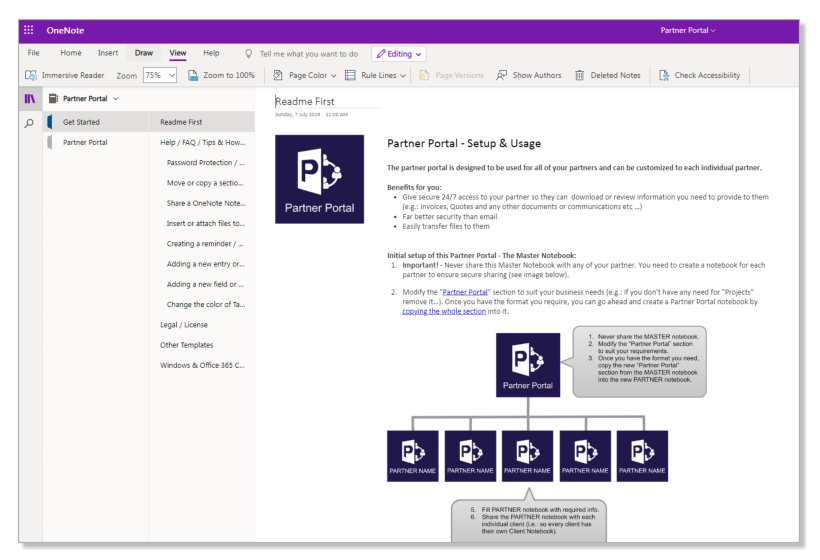Open the Help tab
Screen dimensions: 820x560
(x=211, y=53)
